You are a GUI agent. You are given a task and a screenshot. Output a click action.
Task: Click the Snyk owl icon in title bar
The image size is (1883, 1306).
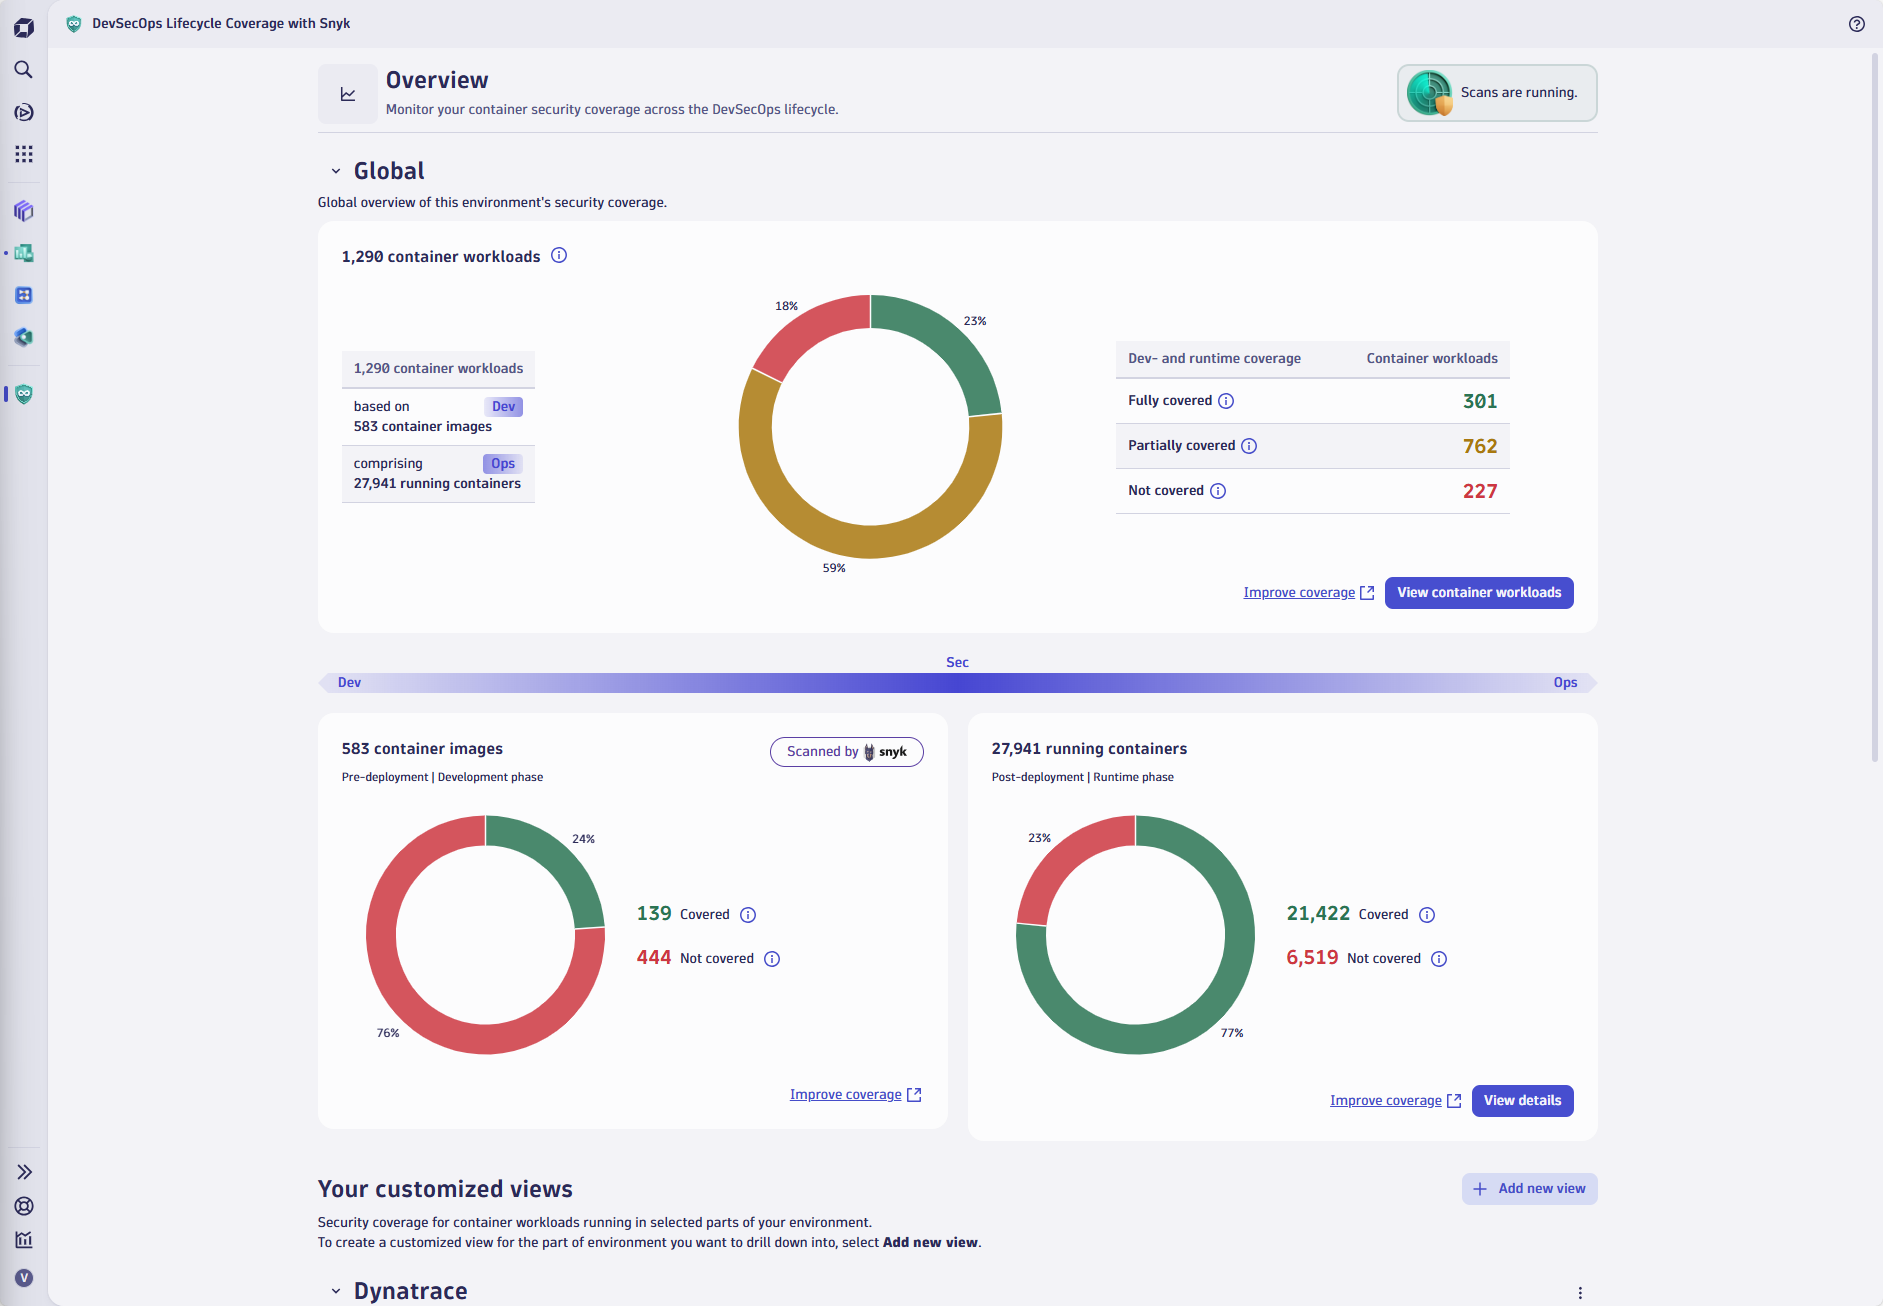(x=74, y=24)
